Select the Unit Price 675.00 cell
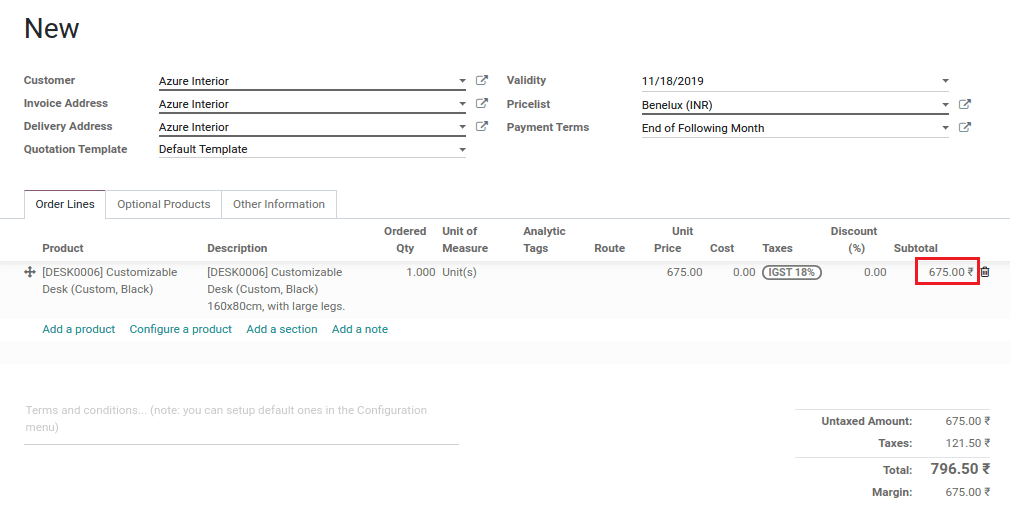The width and height of the screenshot is (1010, 514). (x=684, y=272)
